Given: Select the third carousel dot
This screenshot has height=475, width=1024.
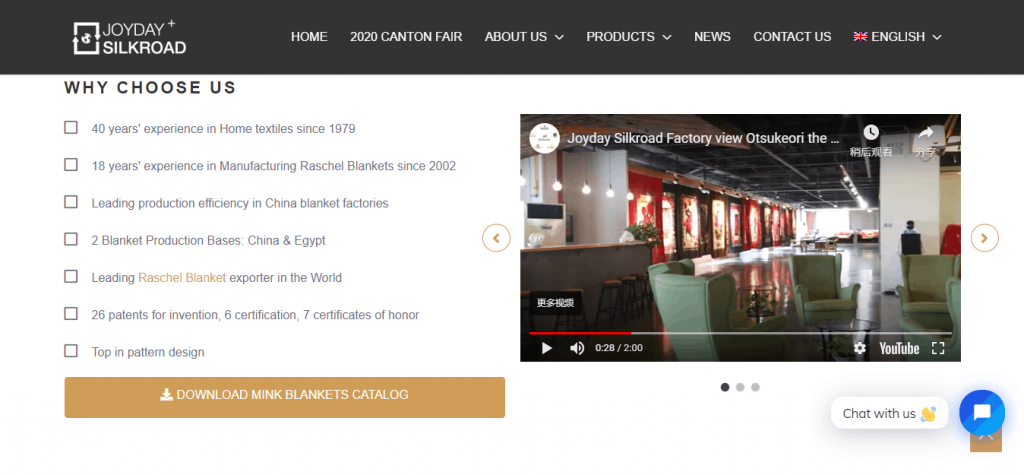Looking at the screenshot, I should tap(755, 387).
